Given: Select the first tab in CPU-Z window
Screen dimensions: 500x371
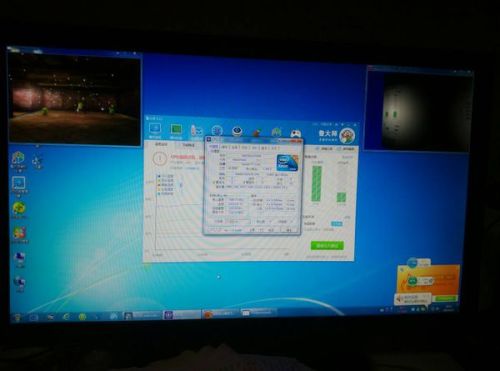Looking at the screenshot, I should point(213,146).
